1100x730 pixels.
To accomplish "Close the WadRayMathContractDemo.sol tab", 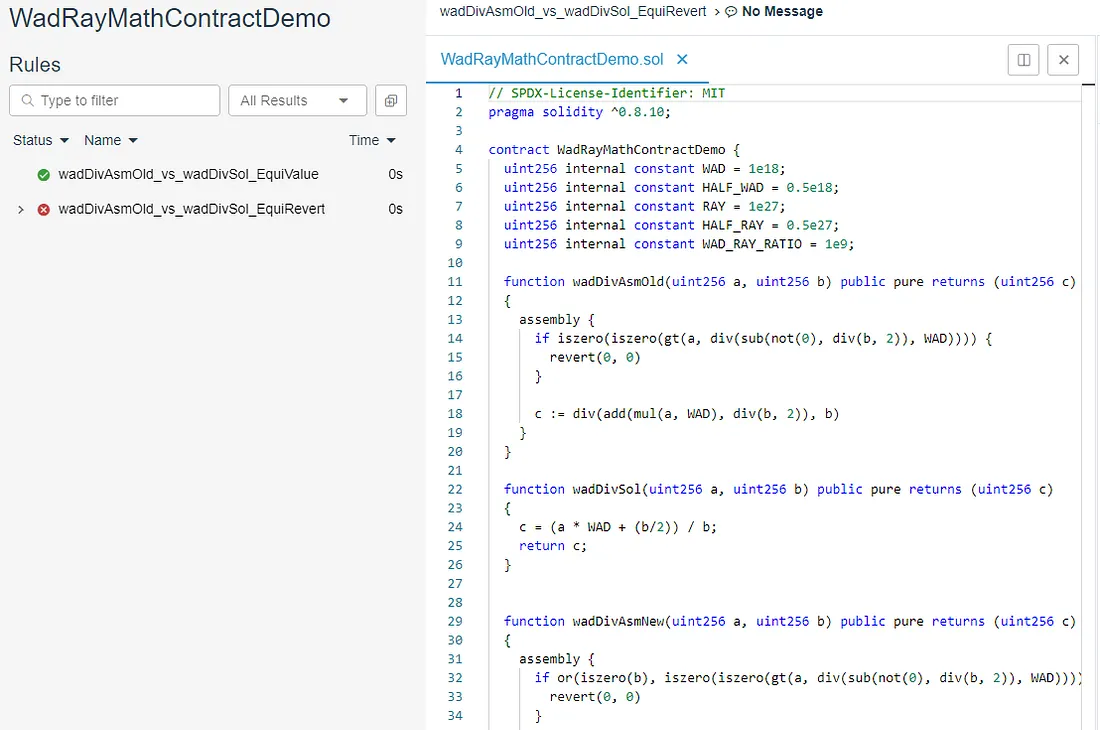I will 683,60.
